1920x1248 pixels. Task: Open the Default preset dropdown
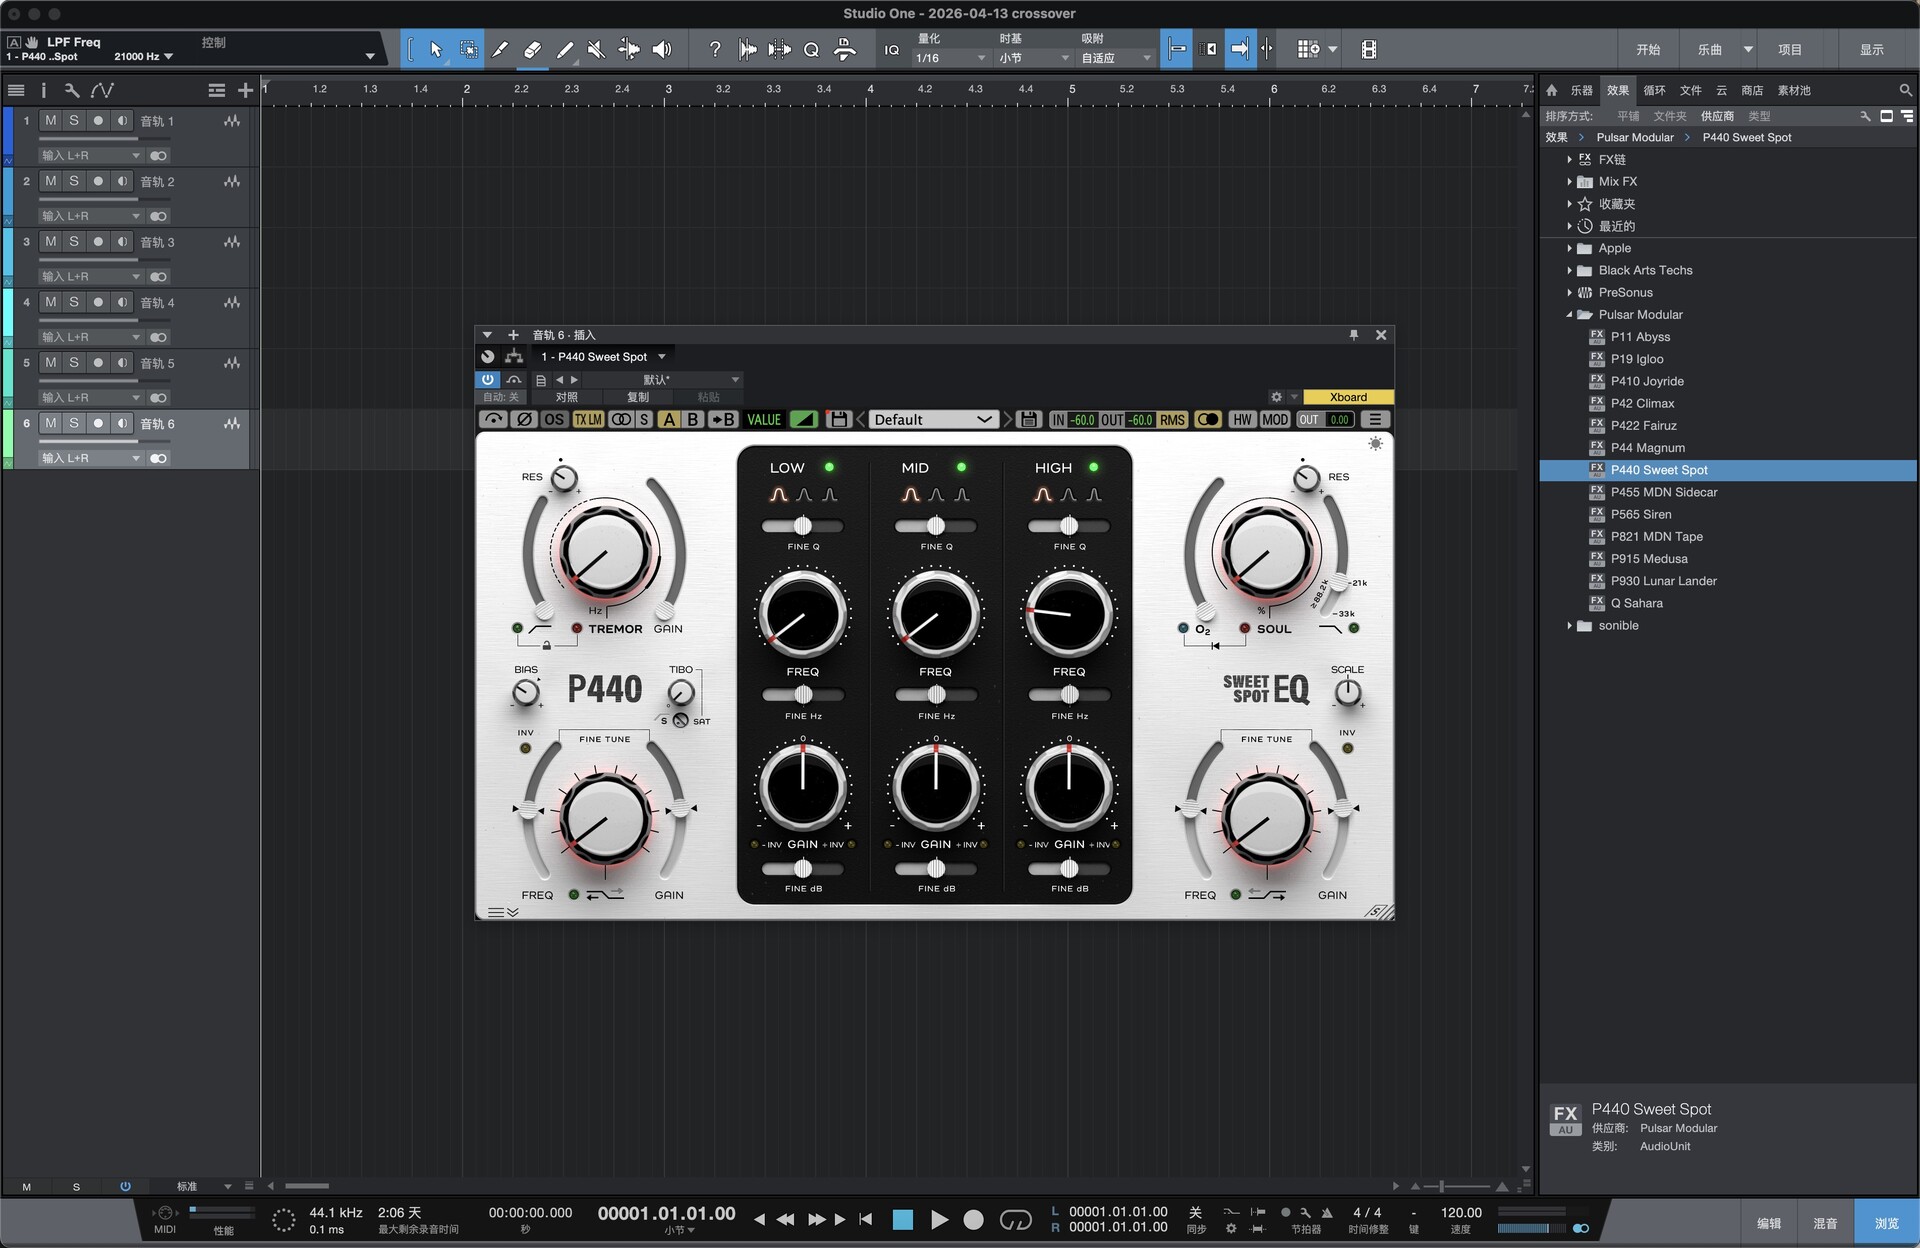pos(932,420)
